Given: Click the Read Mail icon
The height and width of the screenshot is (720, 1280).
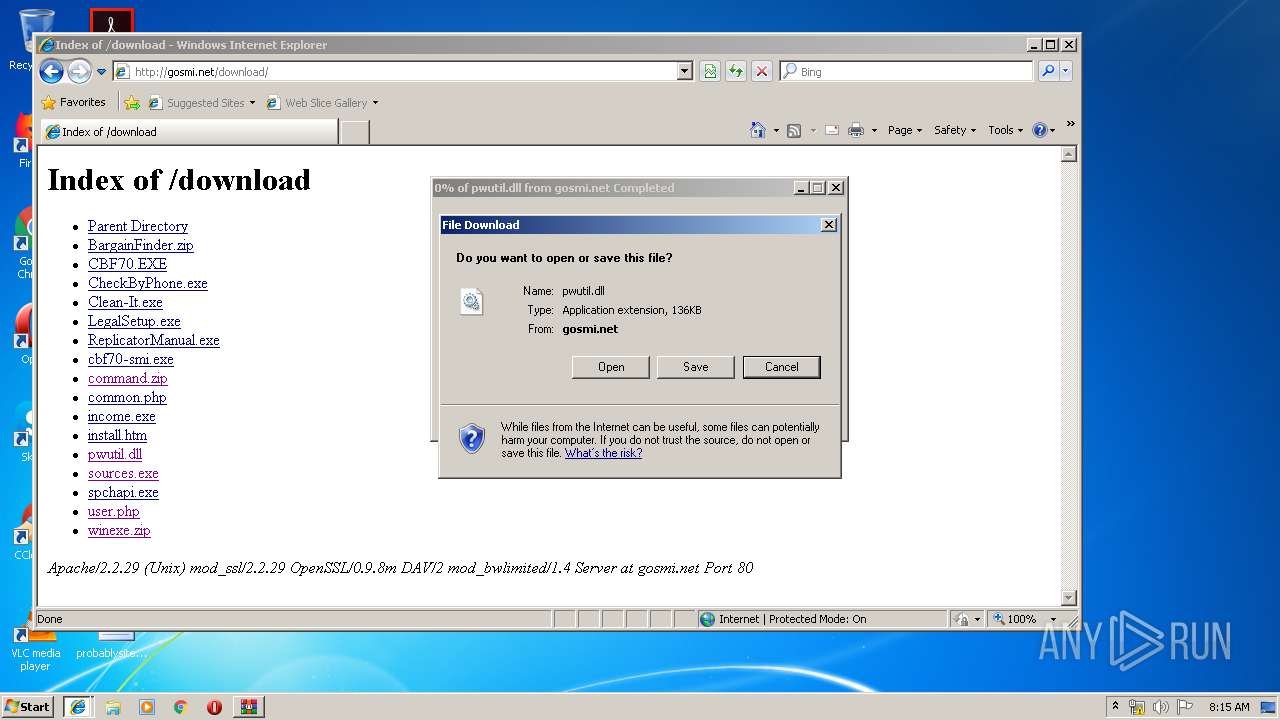Looking at the screenshot, I should click(831, 130).
